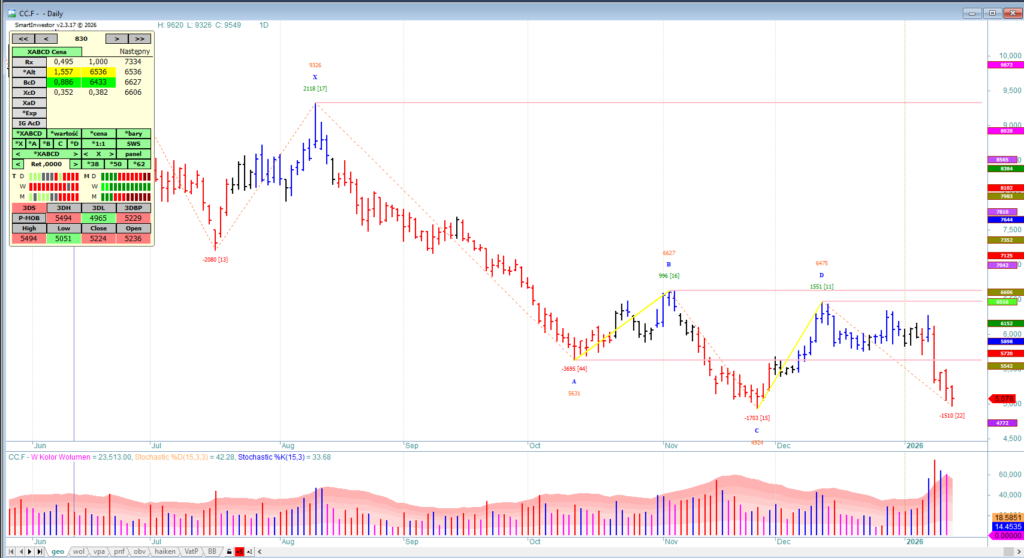This screenshot has width=1024, height=558.
Task: Expand right arrow next to Ret ,0000
Action: [x=75, y=164]
